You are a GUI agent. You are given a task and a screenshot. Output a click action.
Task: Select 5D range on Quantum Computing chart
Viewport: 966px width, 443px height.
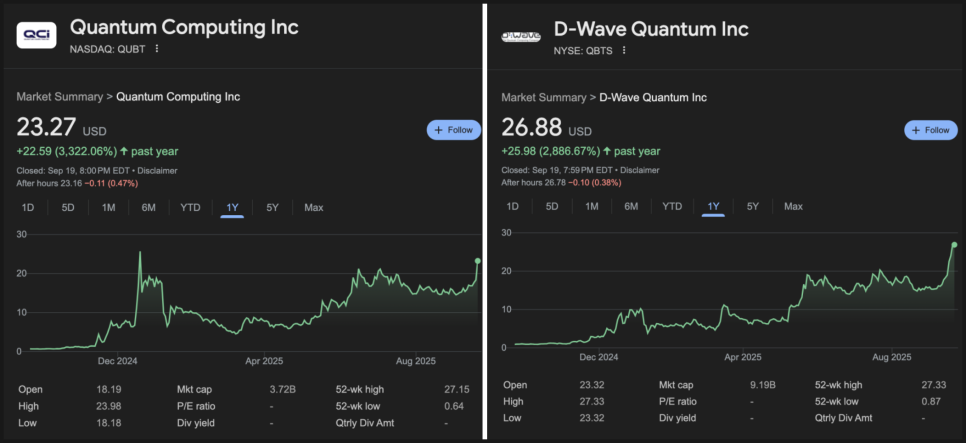pos(68,208)
